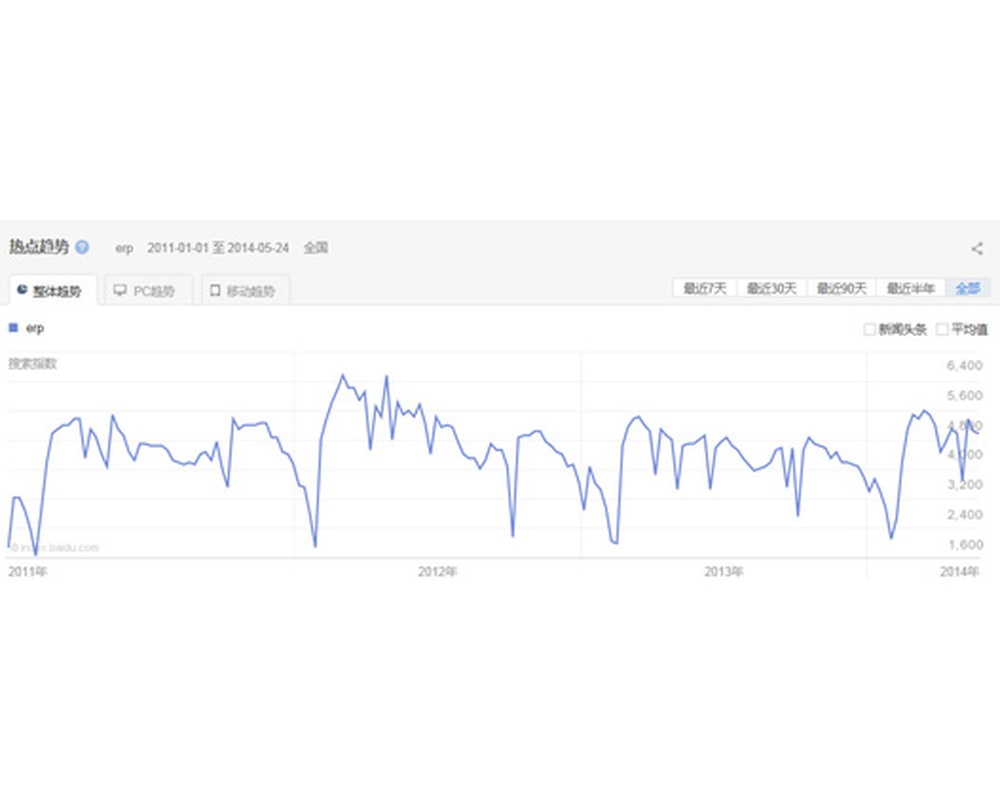The width and height of the screenshot is (1000, 800).
Task: Enable the 新闻头条 checkbox
Action: pos(869,329)
